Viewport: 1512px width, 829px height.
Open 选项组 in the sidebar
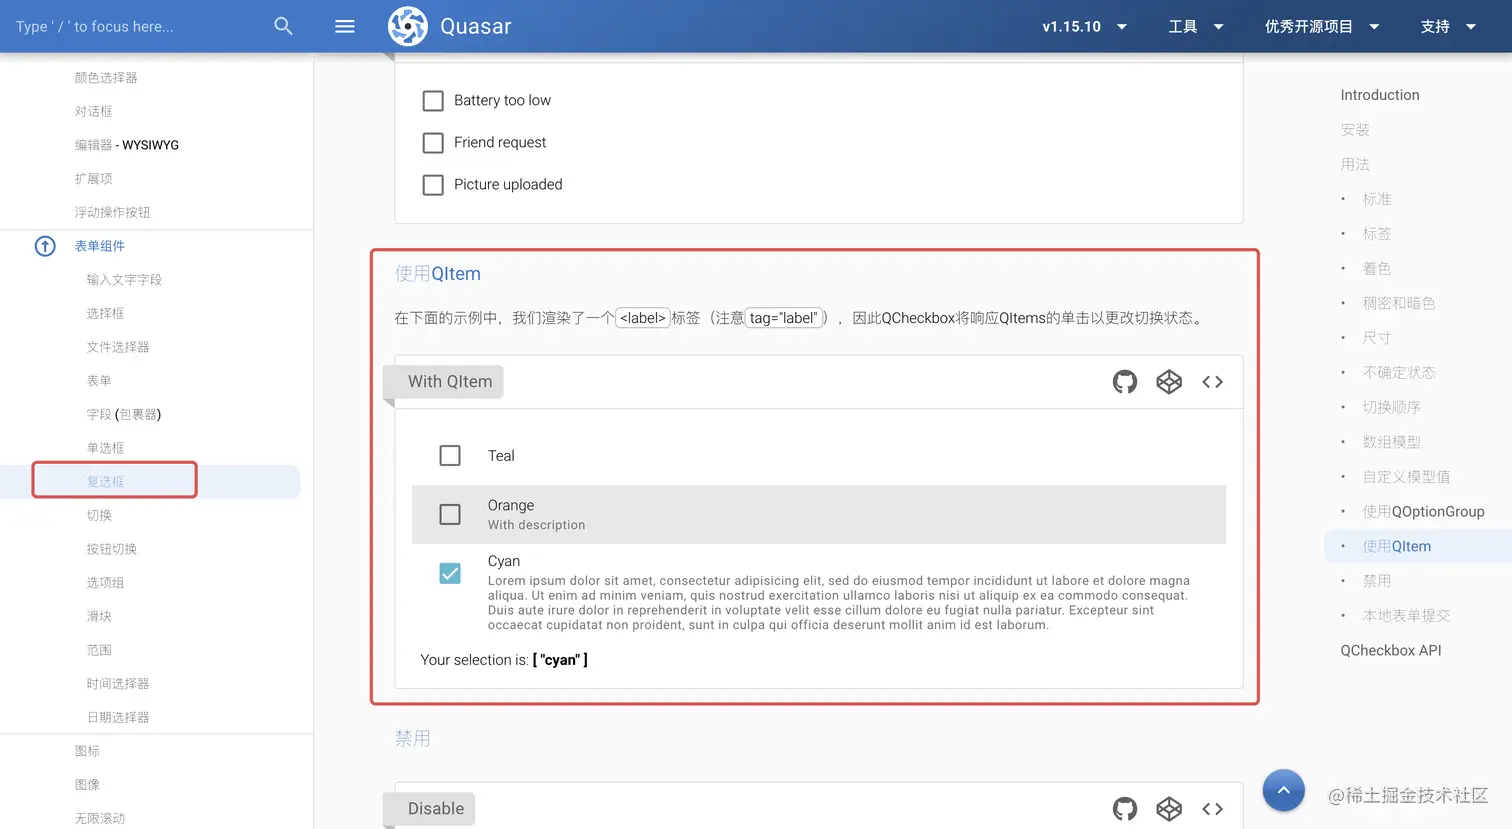[x=106, y=583]
